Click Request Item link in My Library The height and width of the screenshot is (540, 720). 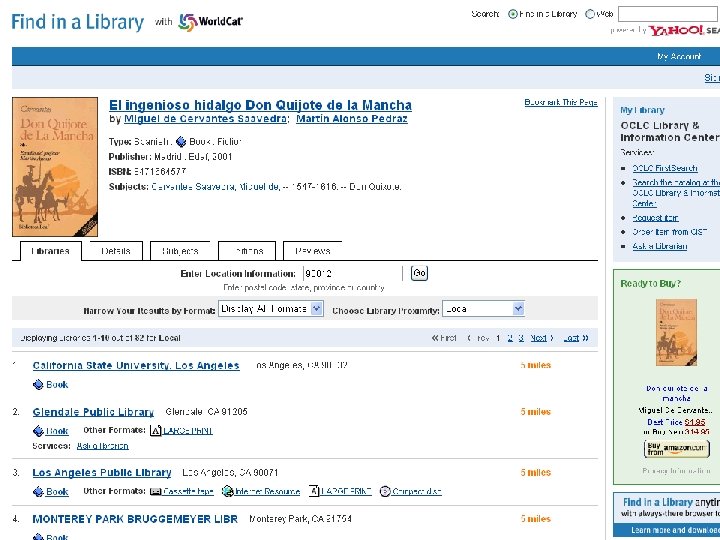tap(655, 218)
